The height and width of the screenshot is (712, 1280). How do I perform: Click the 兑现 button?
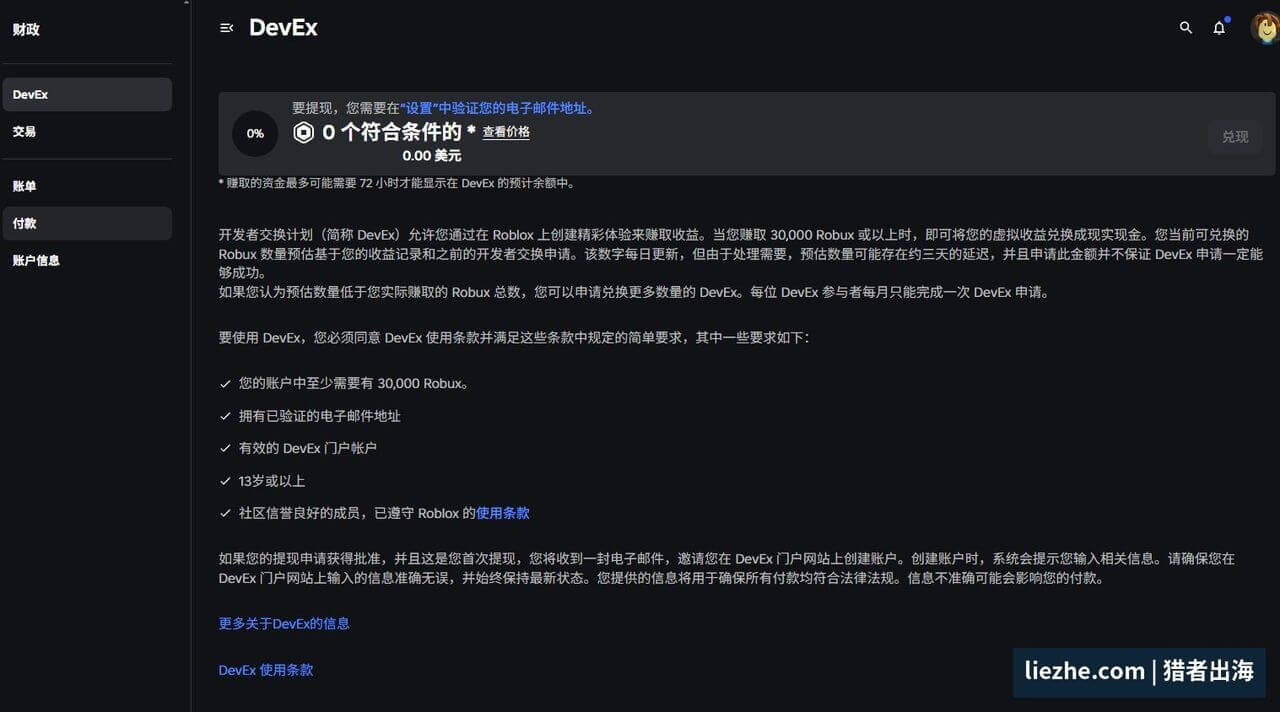click(x=1235, y=137)
